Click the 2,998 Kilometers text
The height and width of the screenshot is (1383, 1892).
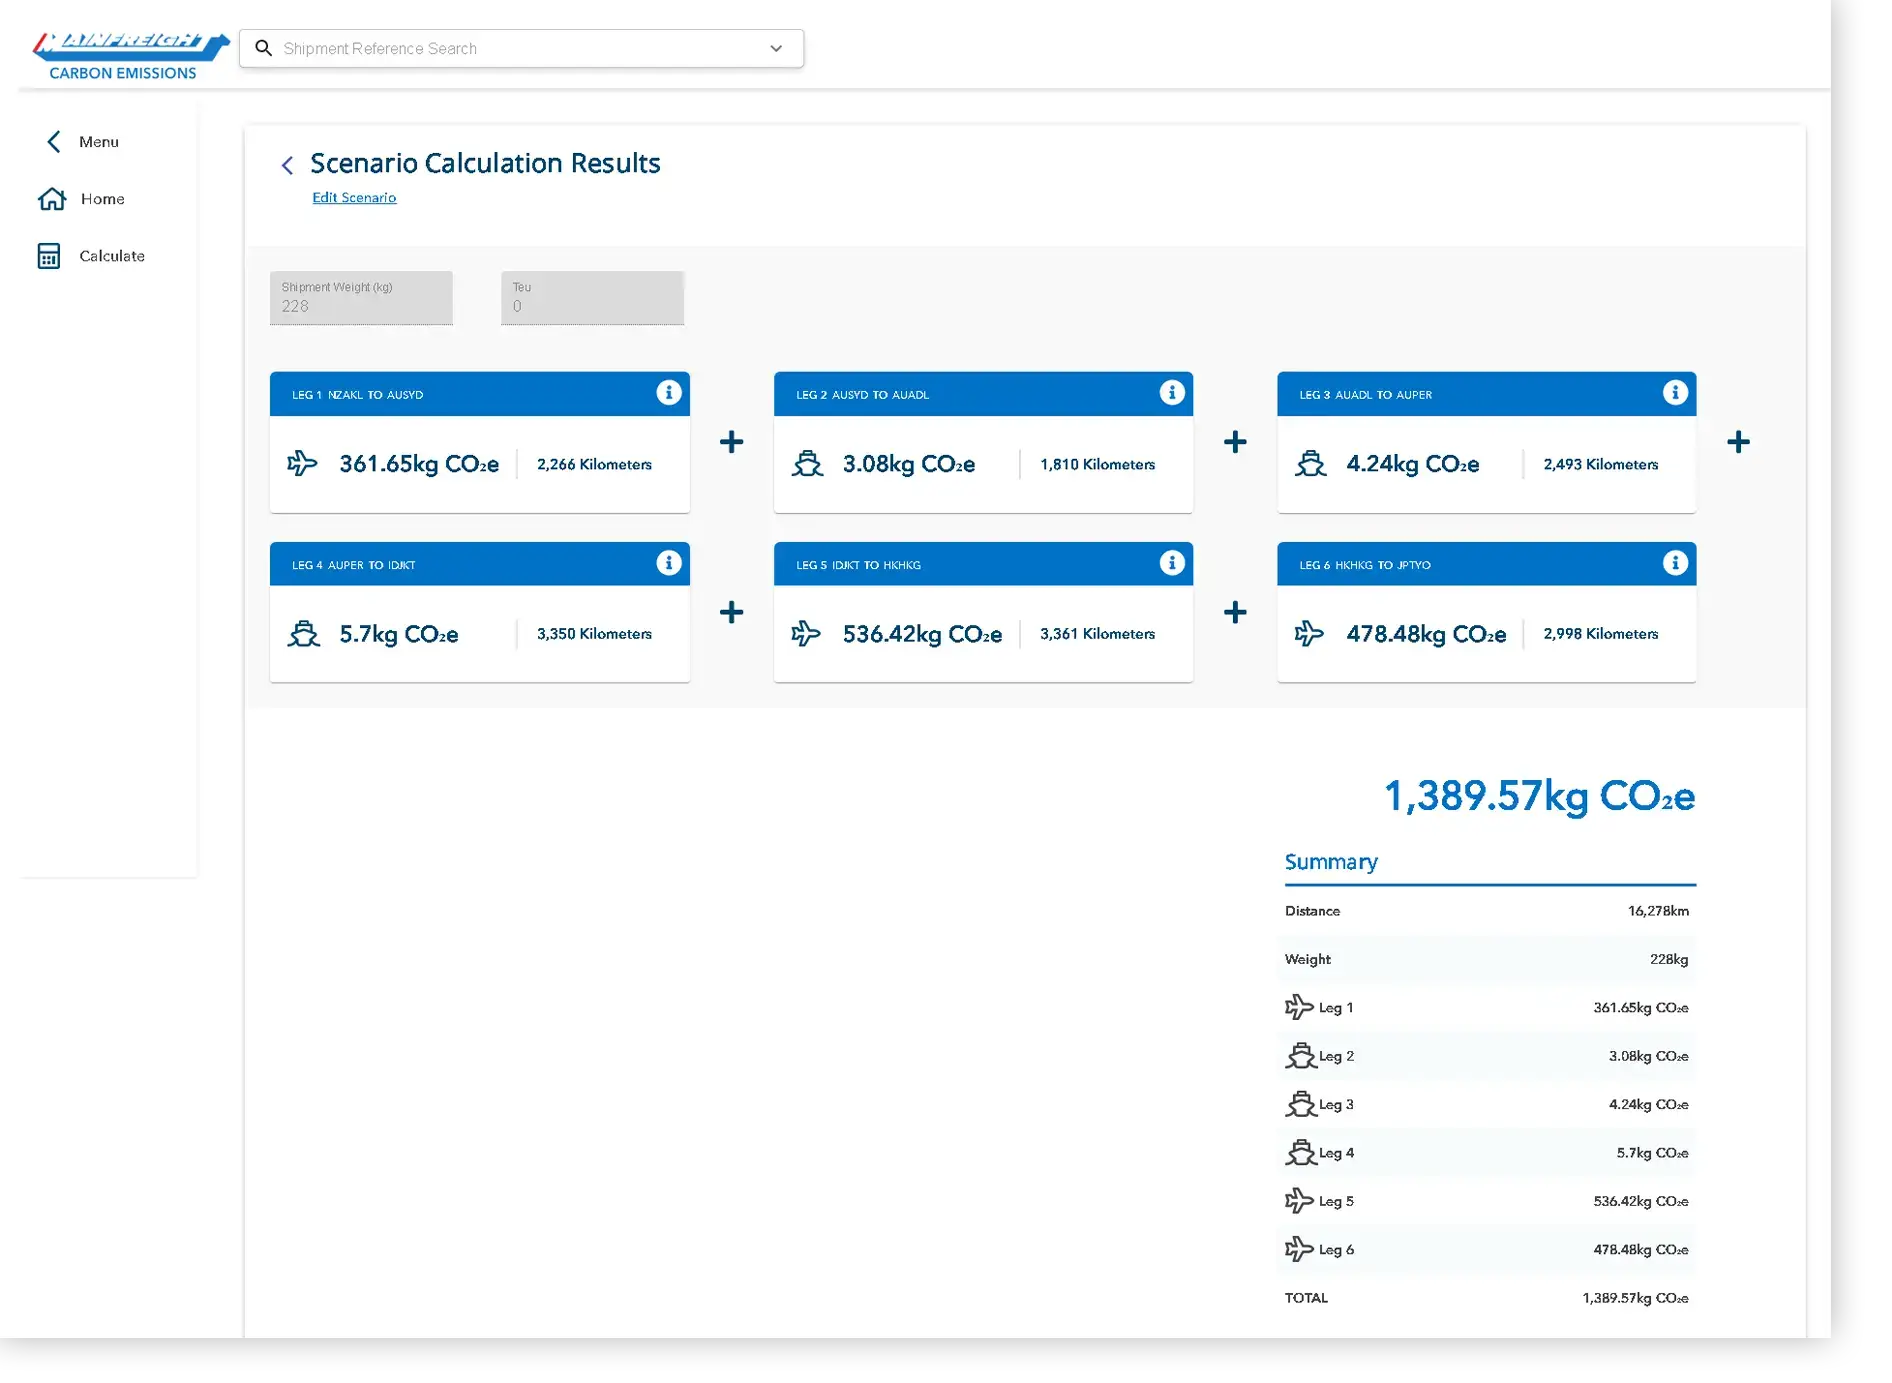tap(1600, 634)
